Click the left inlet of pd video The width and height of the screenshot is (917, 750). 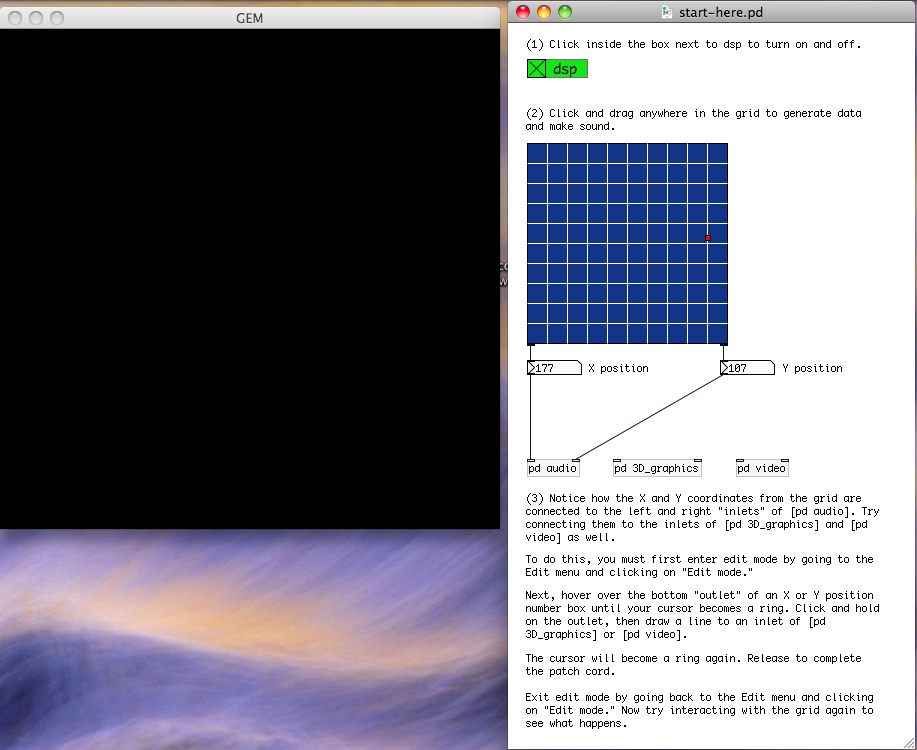(740, 461)
